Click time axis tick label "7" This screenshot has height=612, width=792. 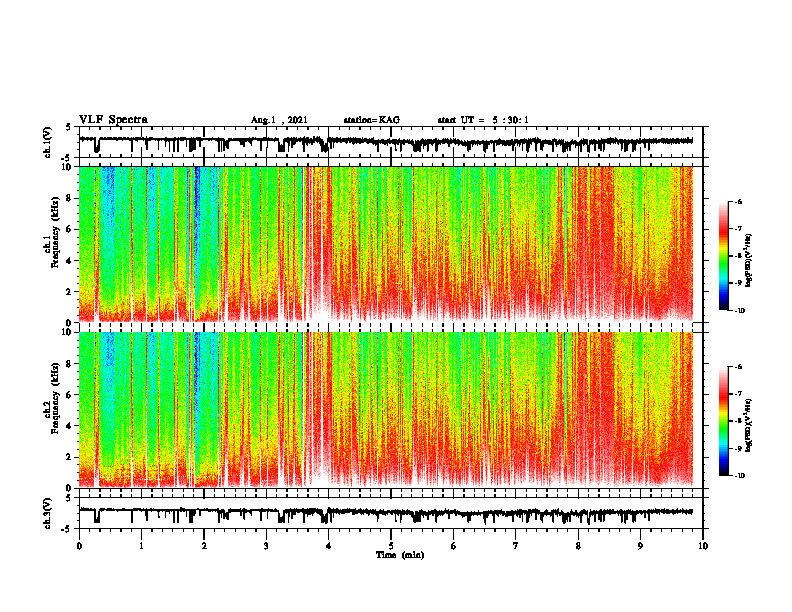coord(516,546)
